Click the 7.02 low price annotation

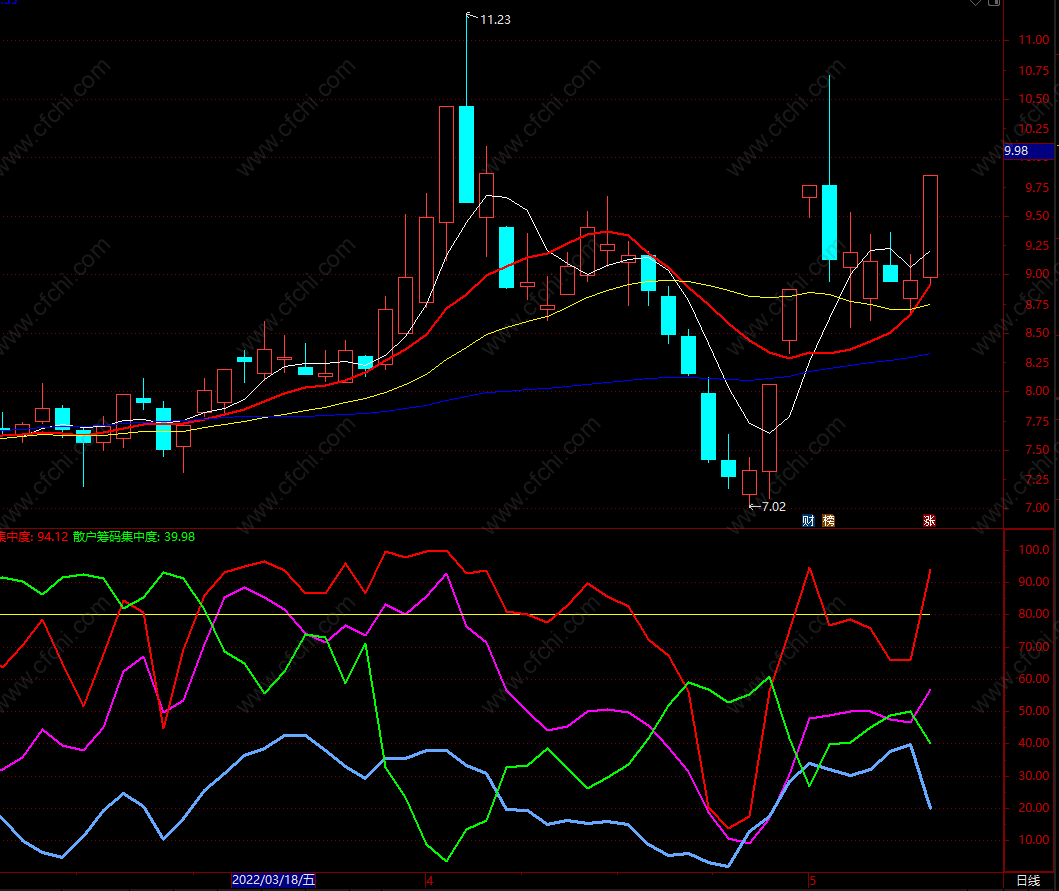point(773,506)
